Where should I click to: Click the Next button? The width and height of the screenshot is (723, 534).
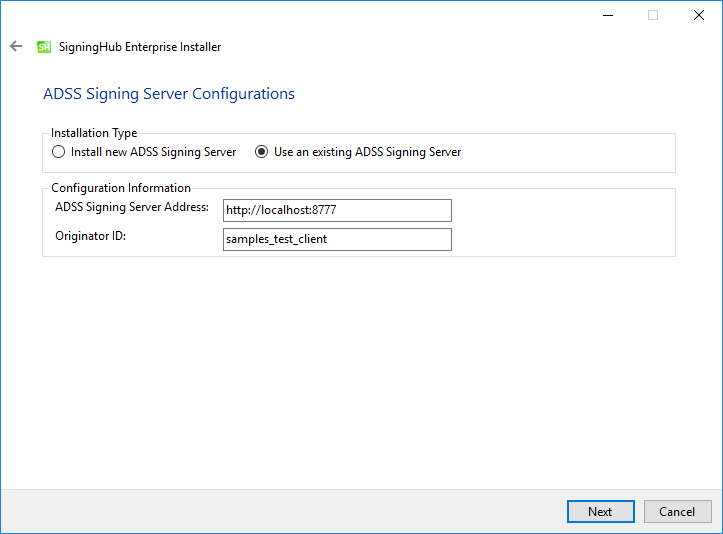pyautogui.click(x=600, y=511)
